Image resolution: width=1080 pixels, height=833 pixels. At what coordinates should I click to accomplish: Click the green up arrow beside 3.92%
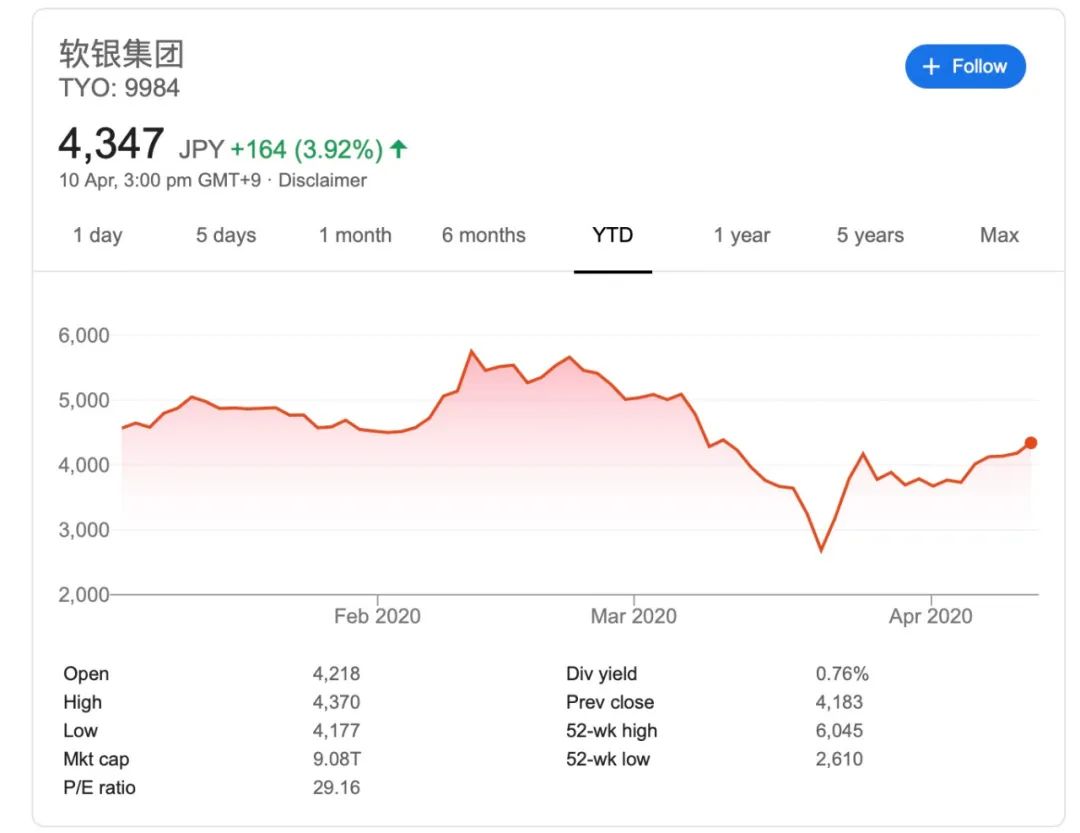click(398, 148)
